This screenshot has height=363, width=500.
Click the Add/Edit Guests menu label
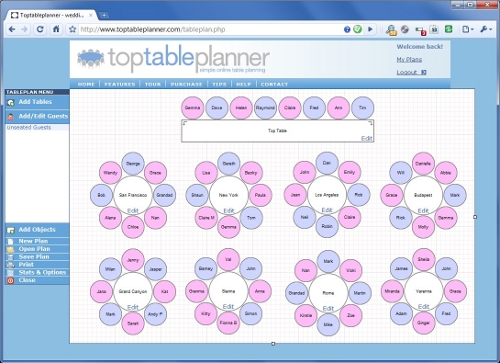(x=43, y=116)
